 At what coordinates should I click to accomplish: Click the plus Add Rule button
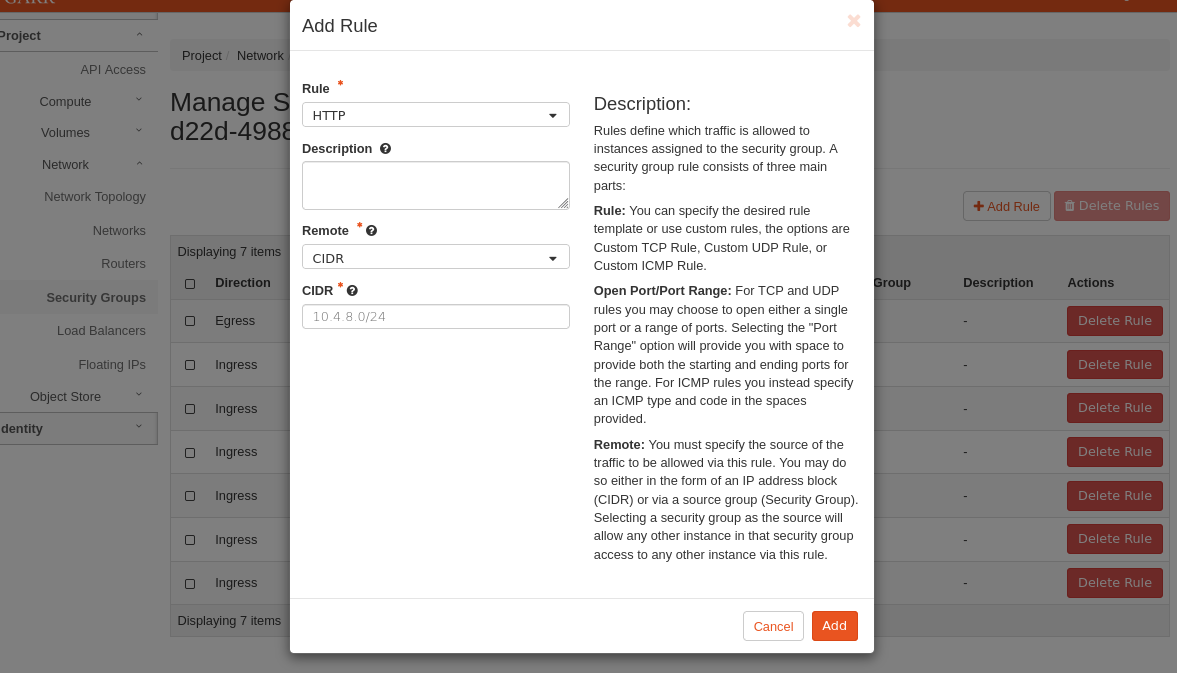tap(1006, 206)
